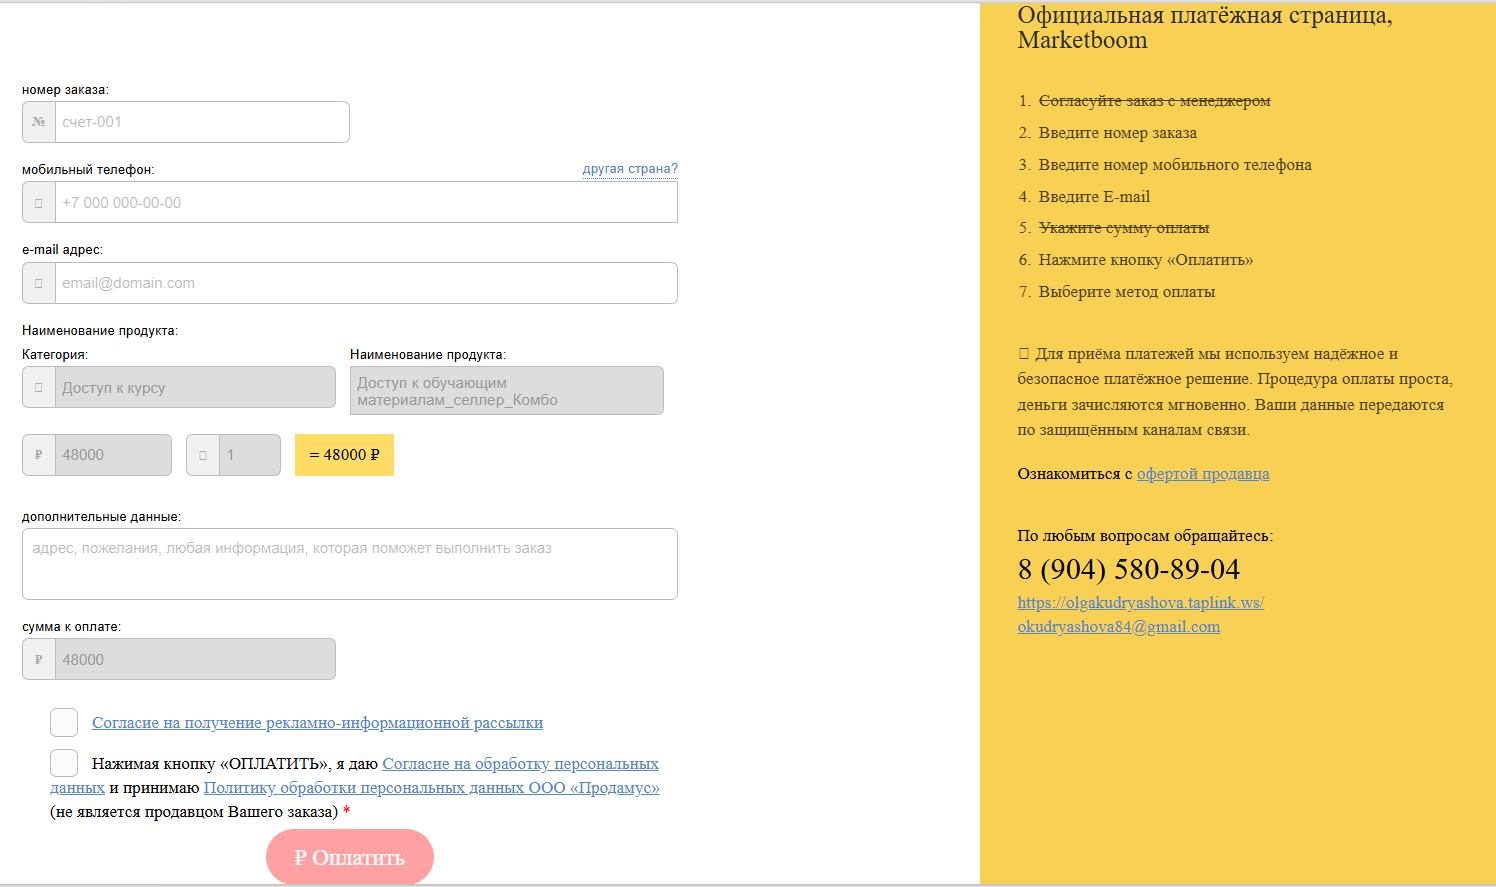Click the okudryashova84@gmail.com email link

click(1118, 627)
